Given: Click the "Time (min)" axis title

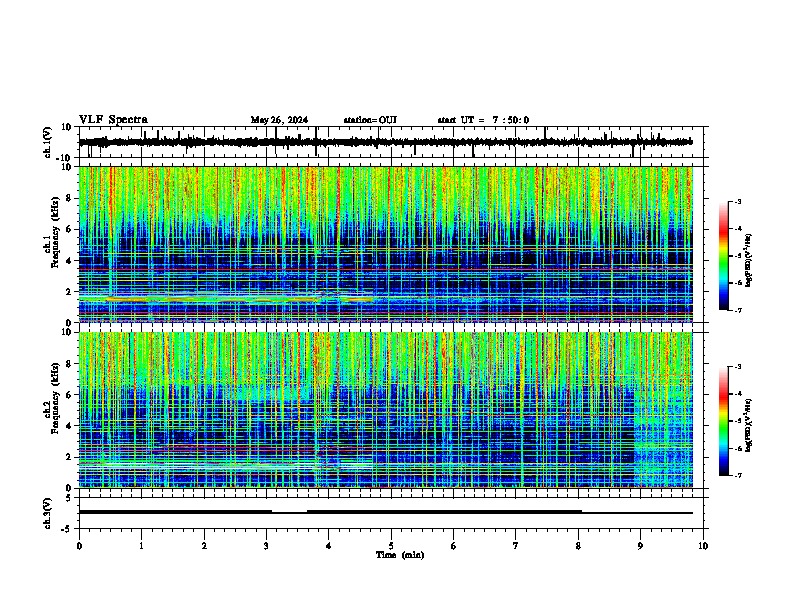Looking at the screenshot, I should [x=400, y=555].
